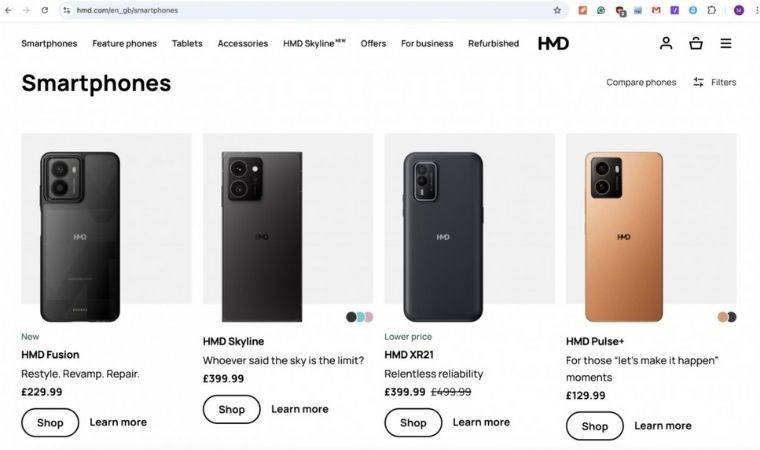Viewport: 760px width, 450px height.
Task: Click Compare phones link
Action: 641,82
